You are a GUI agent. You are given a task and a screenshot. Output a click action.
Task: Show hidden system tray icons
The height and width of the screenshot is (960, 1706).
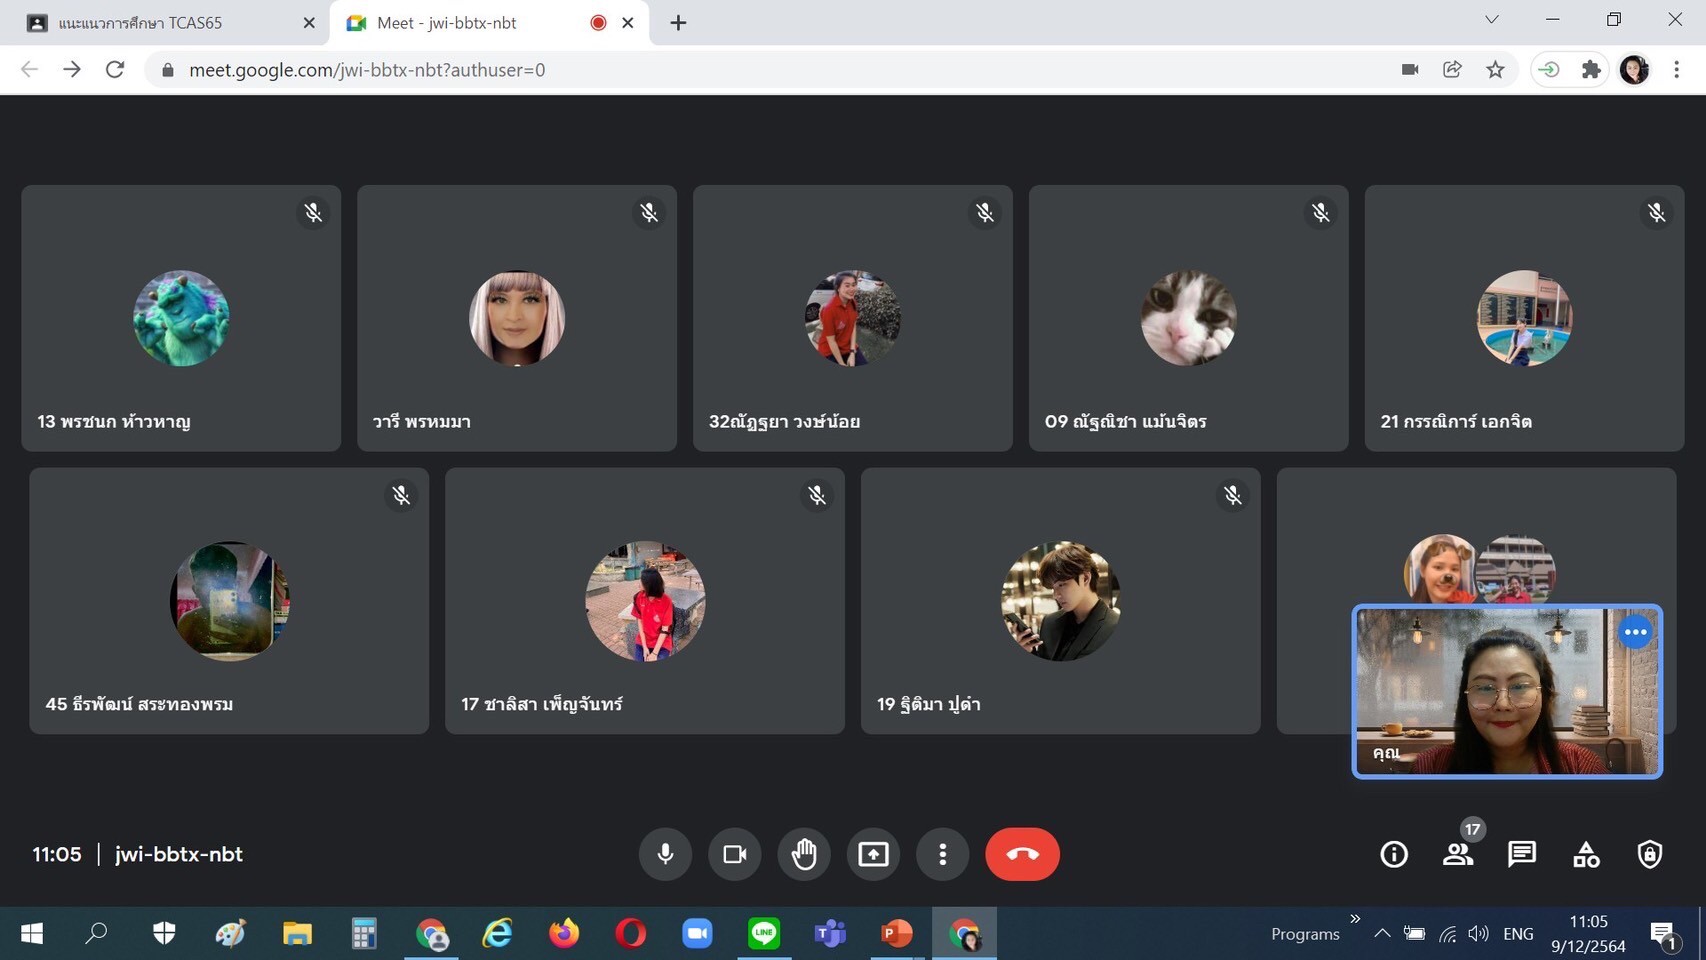(x=1382, y=933)
